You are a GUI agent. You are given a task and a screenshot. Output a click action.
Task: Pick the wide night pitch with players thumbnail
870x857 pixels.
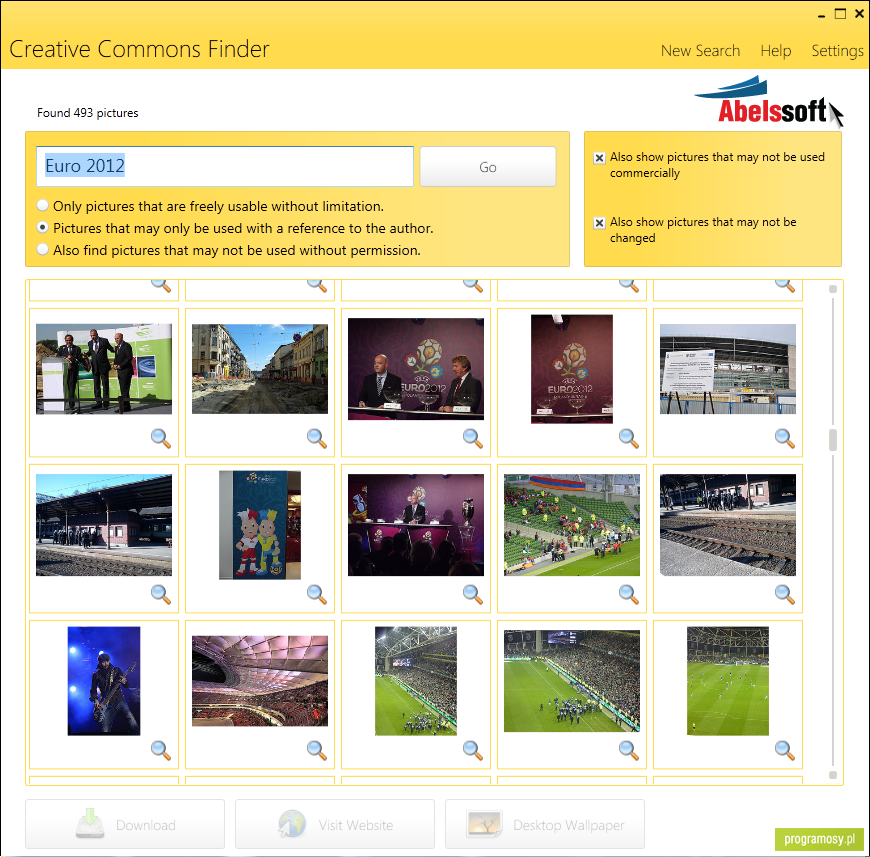coord(572,681)
